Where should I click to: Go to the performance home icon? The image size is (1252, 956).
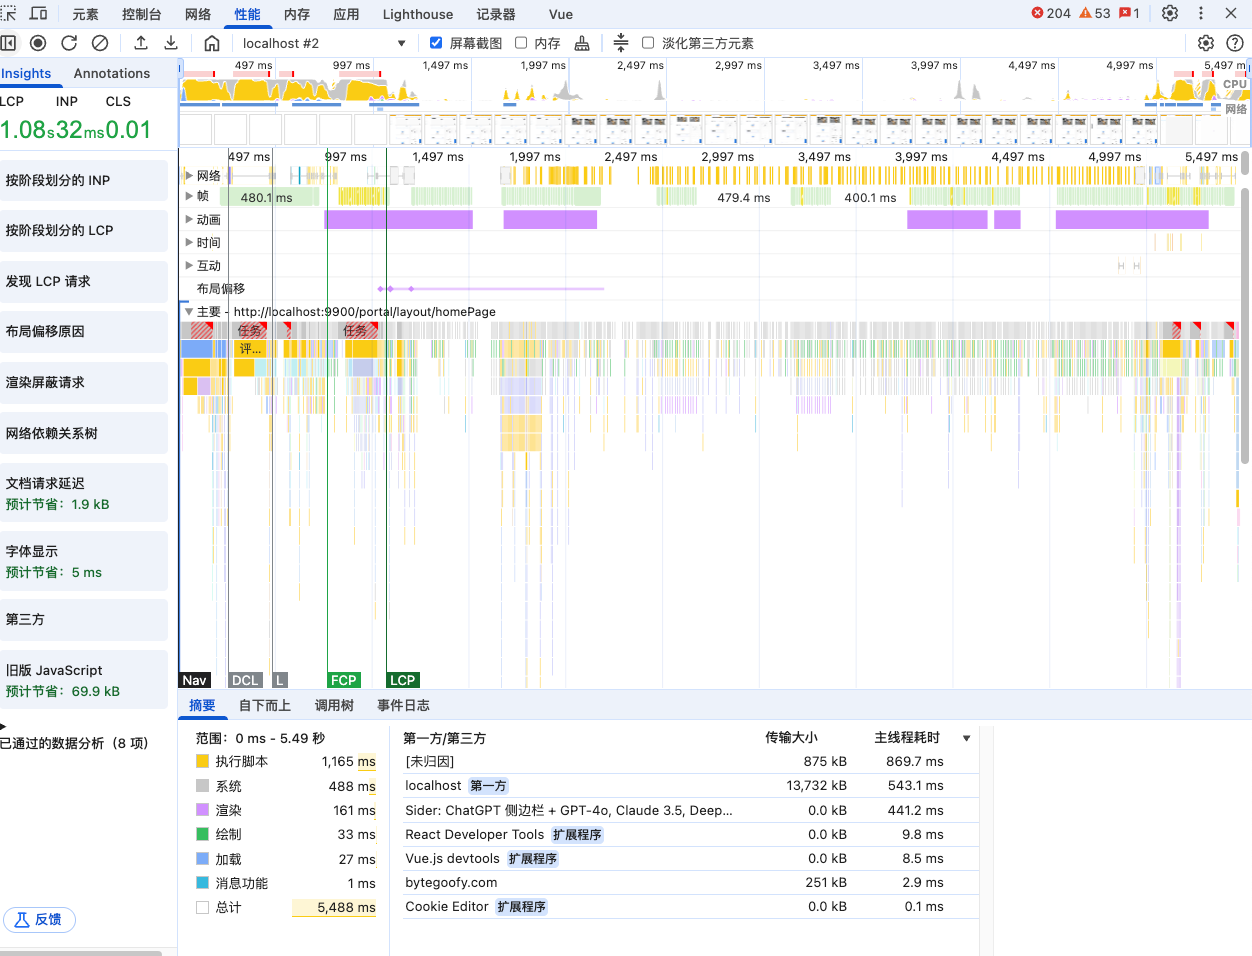[212, 43]
